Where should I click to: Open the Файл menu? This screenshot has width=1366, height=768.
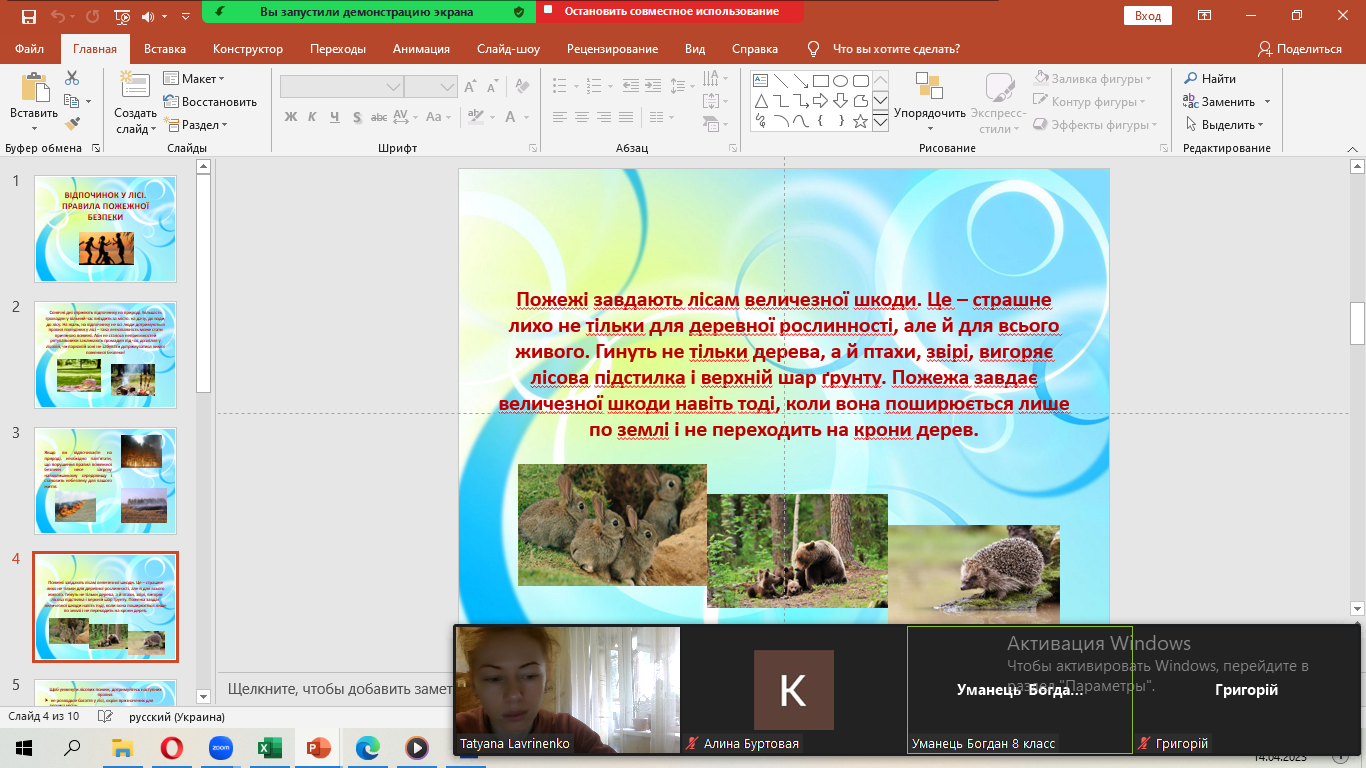pyautogui.click(x=30, y=49)
